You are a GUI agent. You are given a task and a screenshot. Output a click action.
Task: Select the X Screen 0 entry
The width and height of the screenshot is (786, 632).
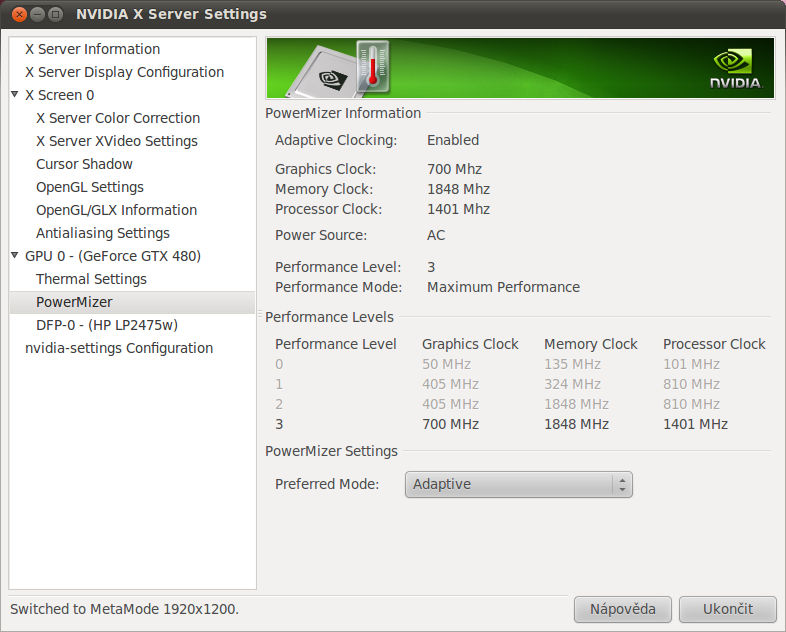click(x=60, y=95)
